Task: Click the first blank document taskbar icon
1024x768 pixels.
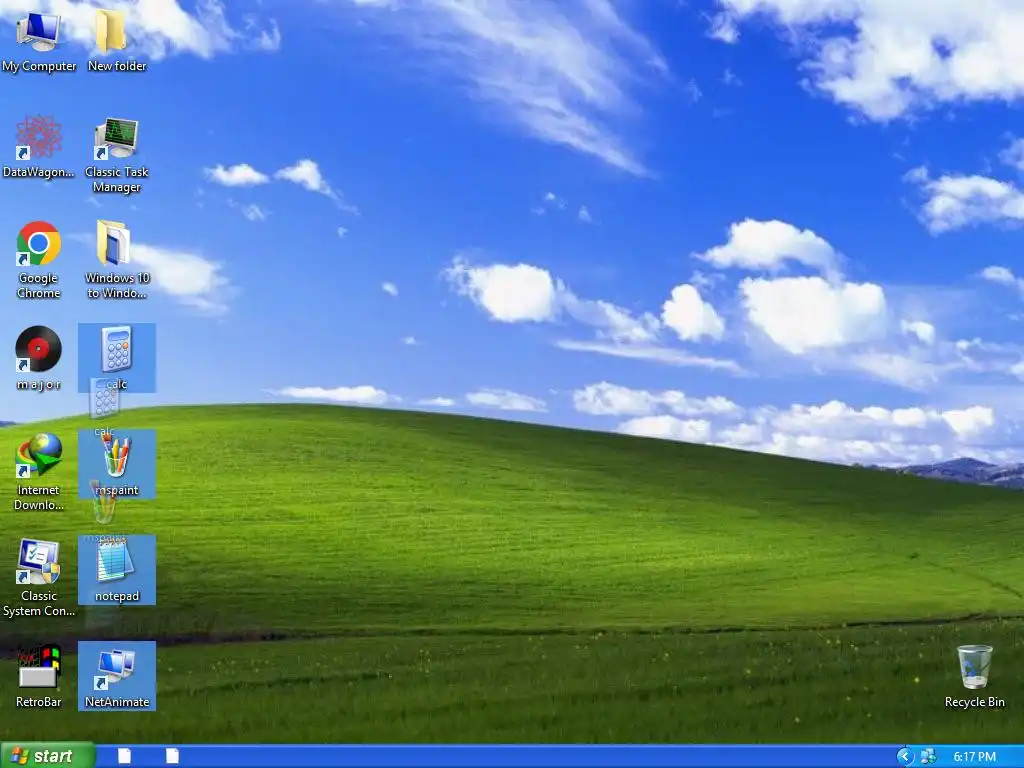Action: pos(124,756)
